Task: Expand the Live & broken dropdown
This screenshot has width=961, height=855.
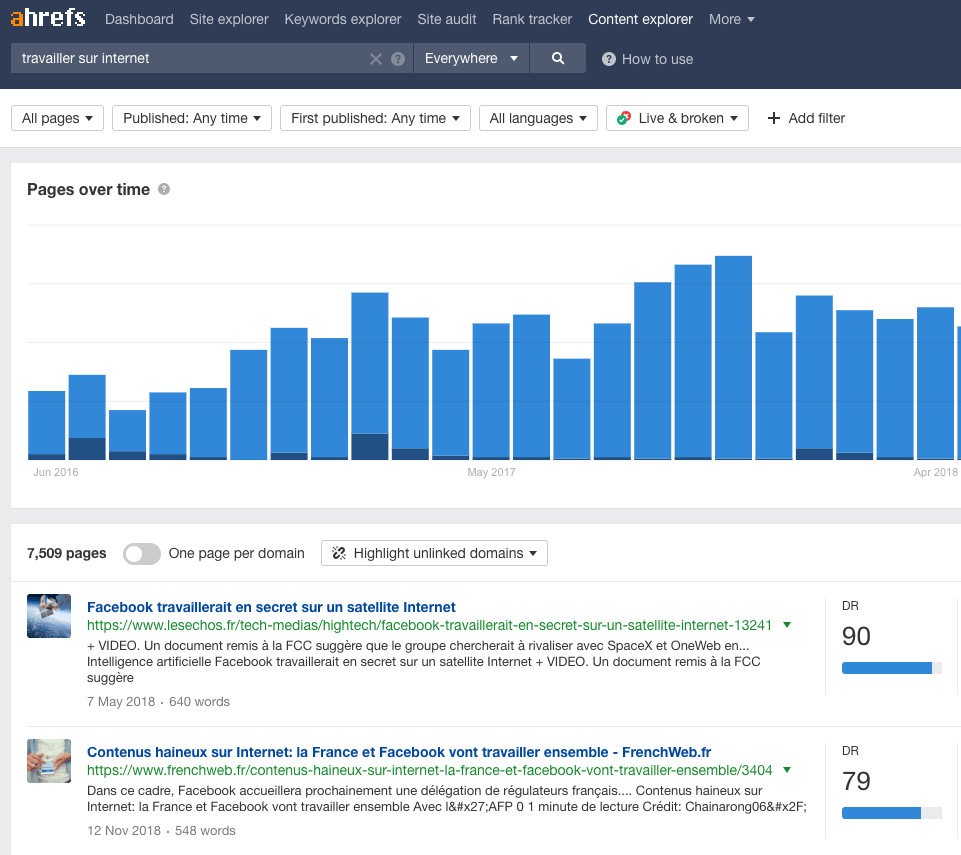Action: tap(677, 118)
